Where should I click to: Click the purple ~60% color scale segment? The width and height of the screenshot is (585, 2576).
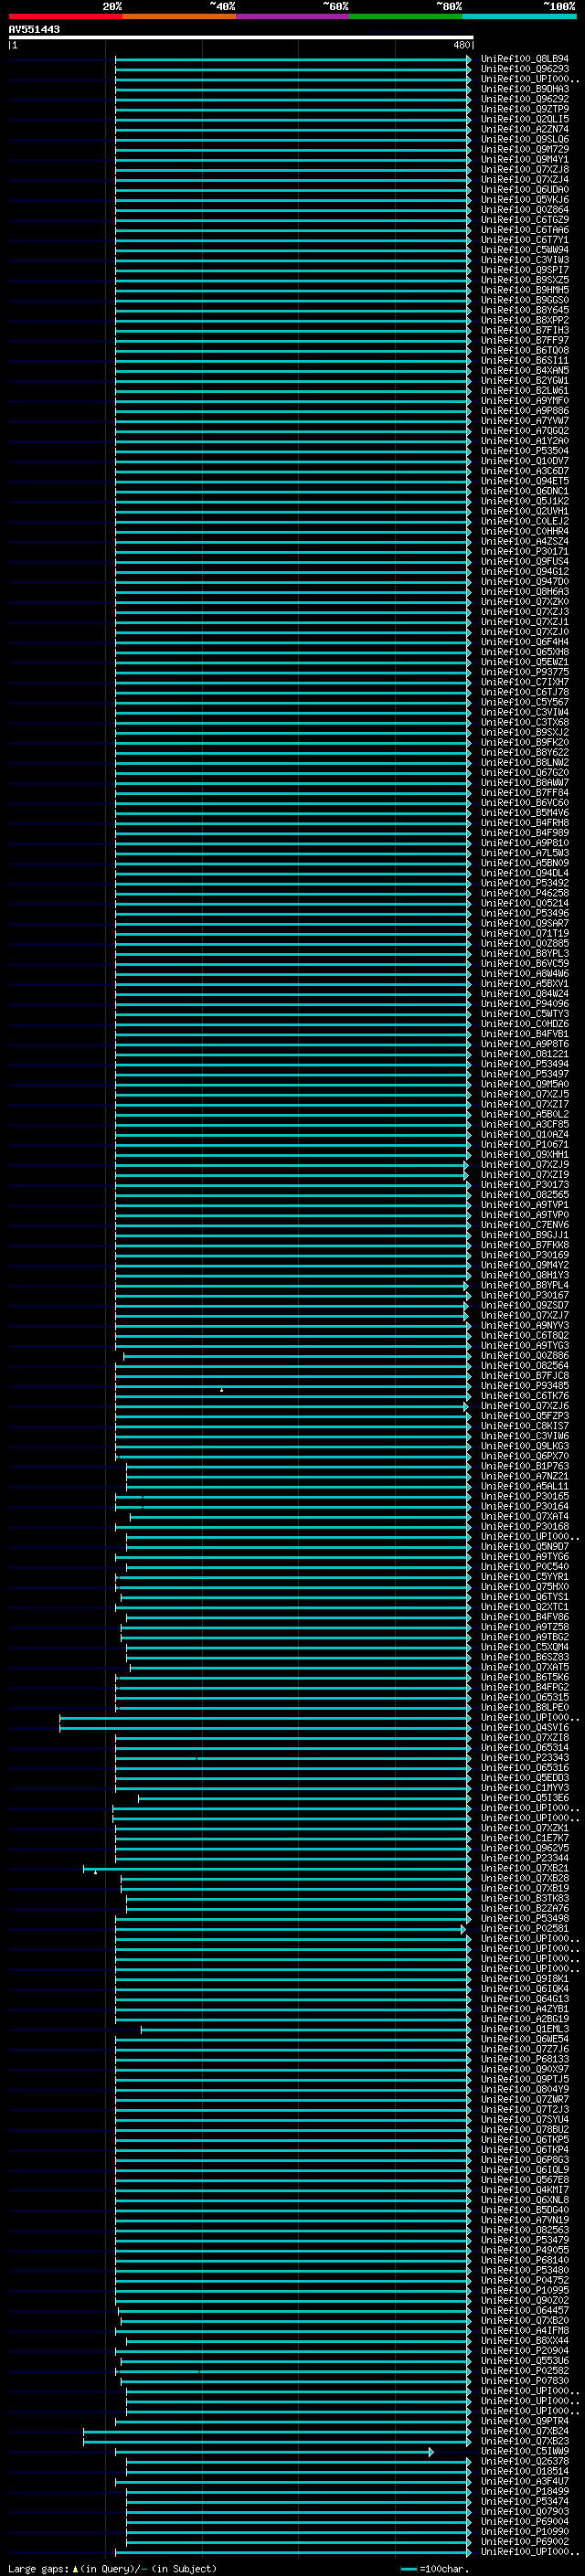pos(292,16)
